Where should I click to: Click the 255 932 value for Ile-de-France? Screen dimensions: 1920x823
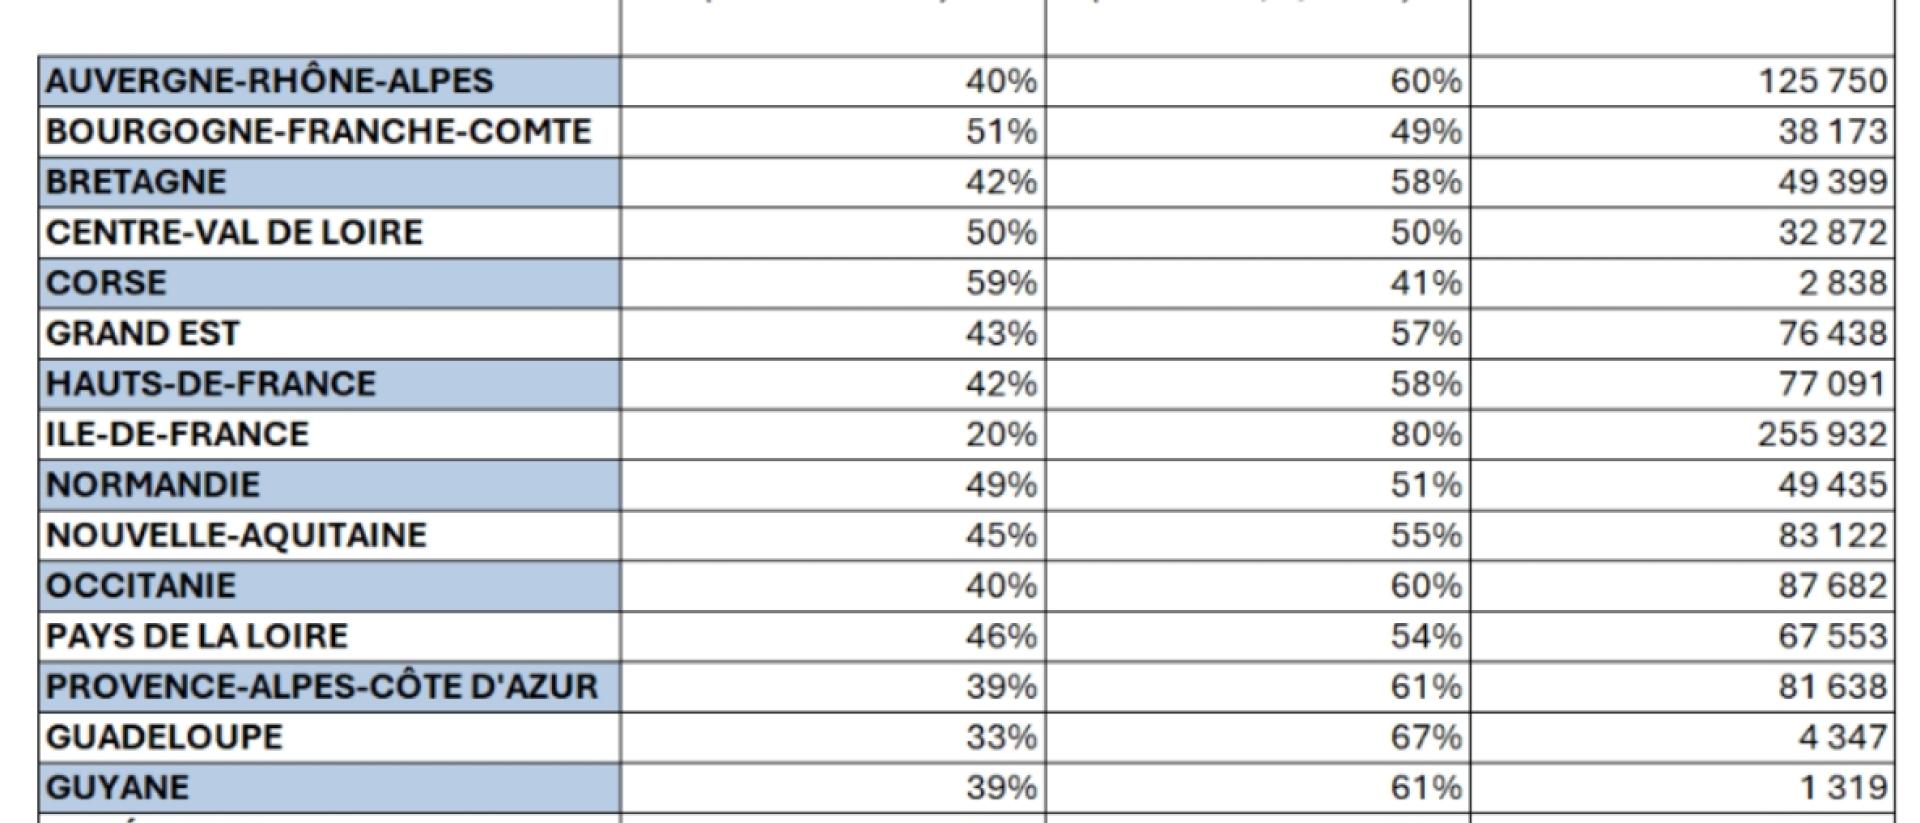click(1822, 434)
